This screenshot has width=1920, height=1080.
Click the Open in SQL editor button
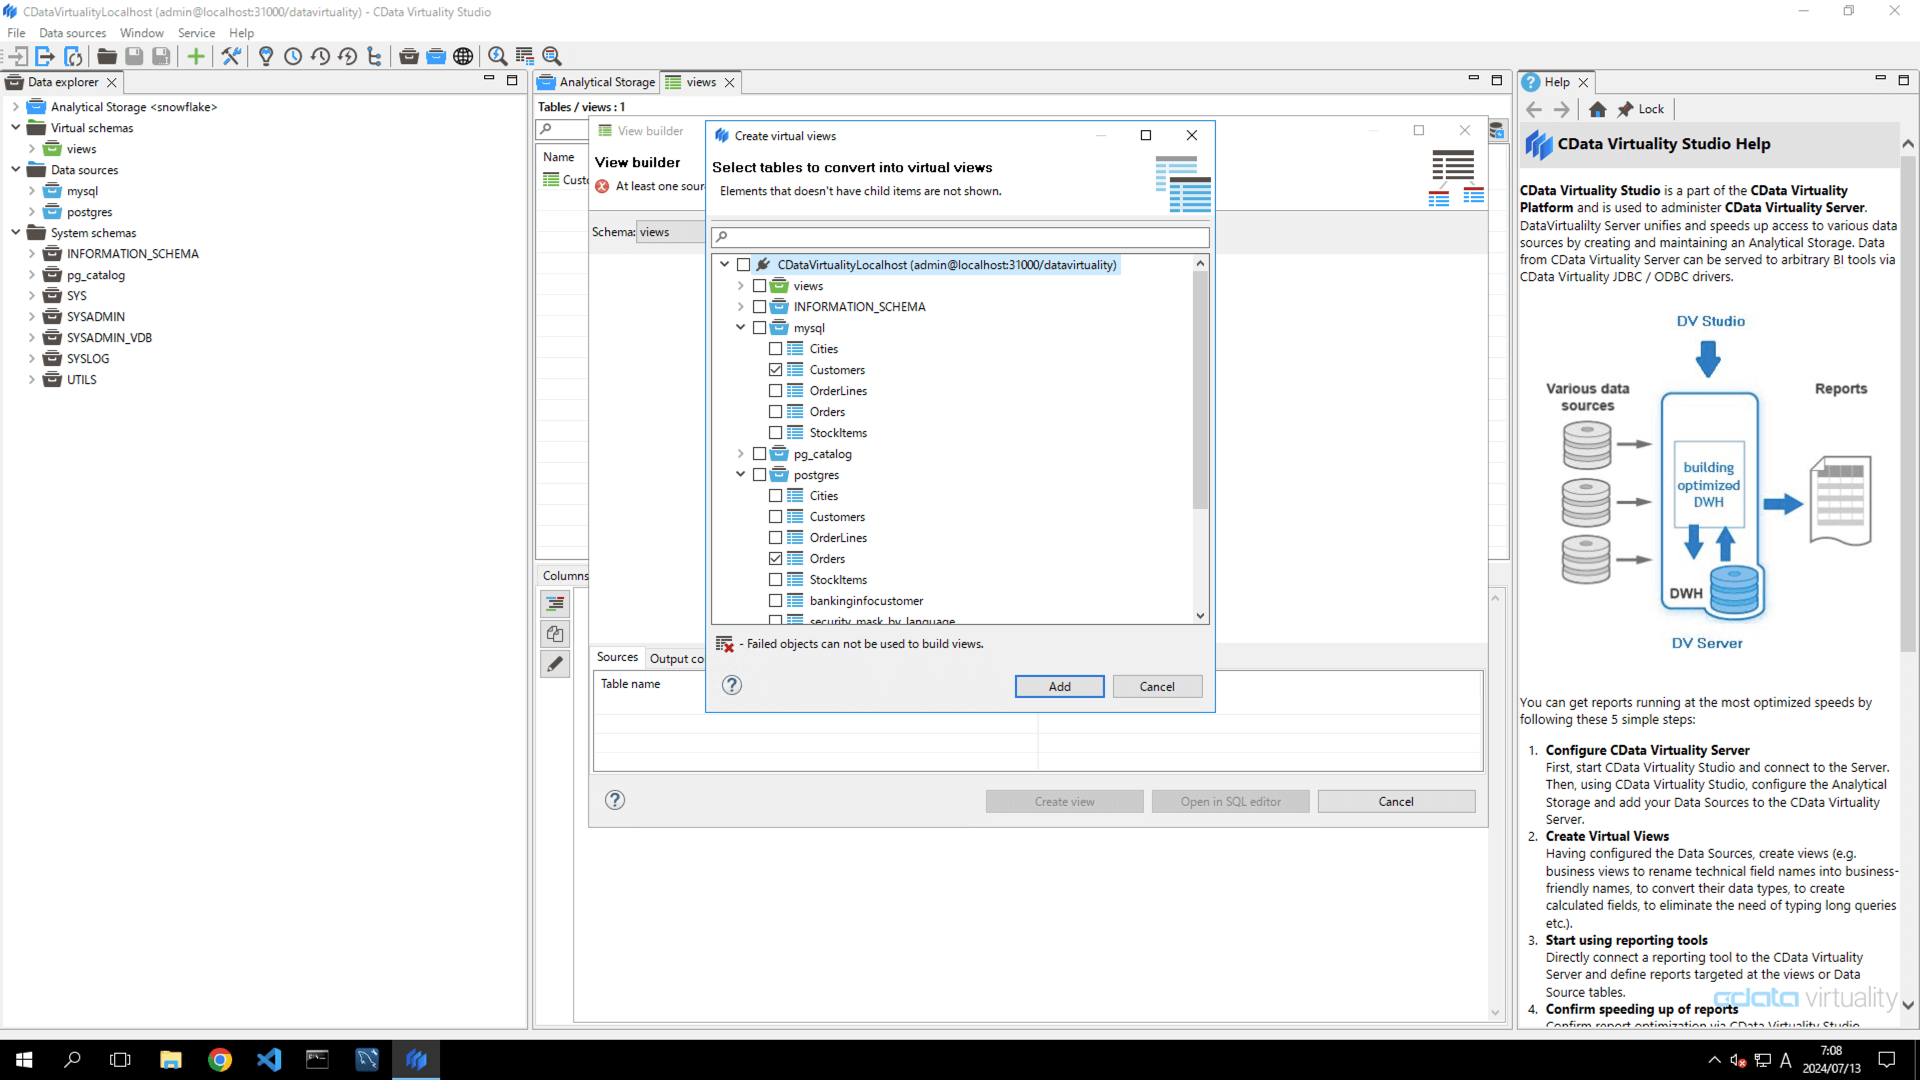[x=1230, y=801]
